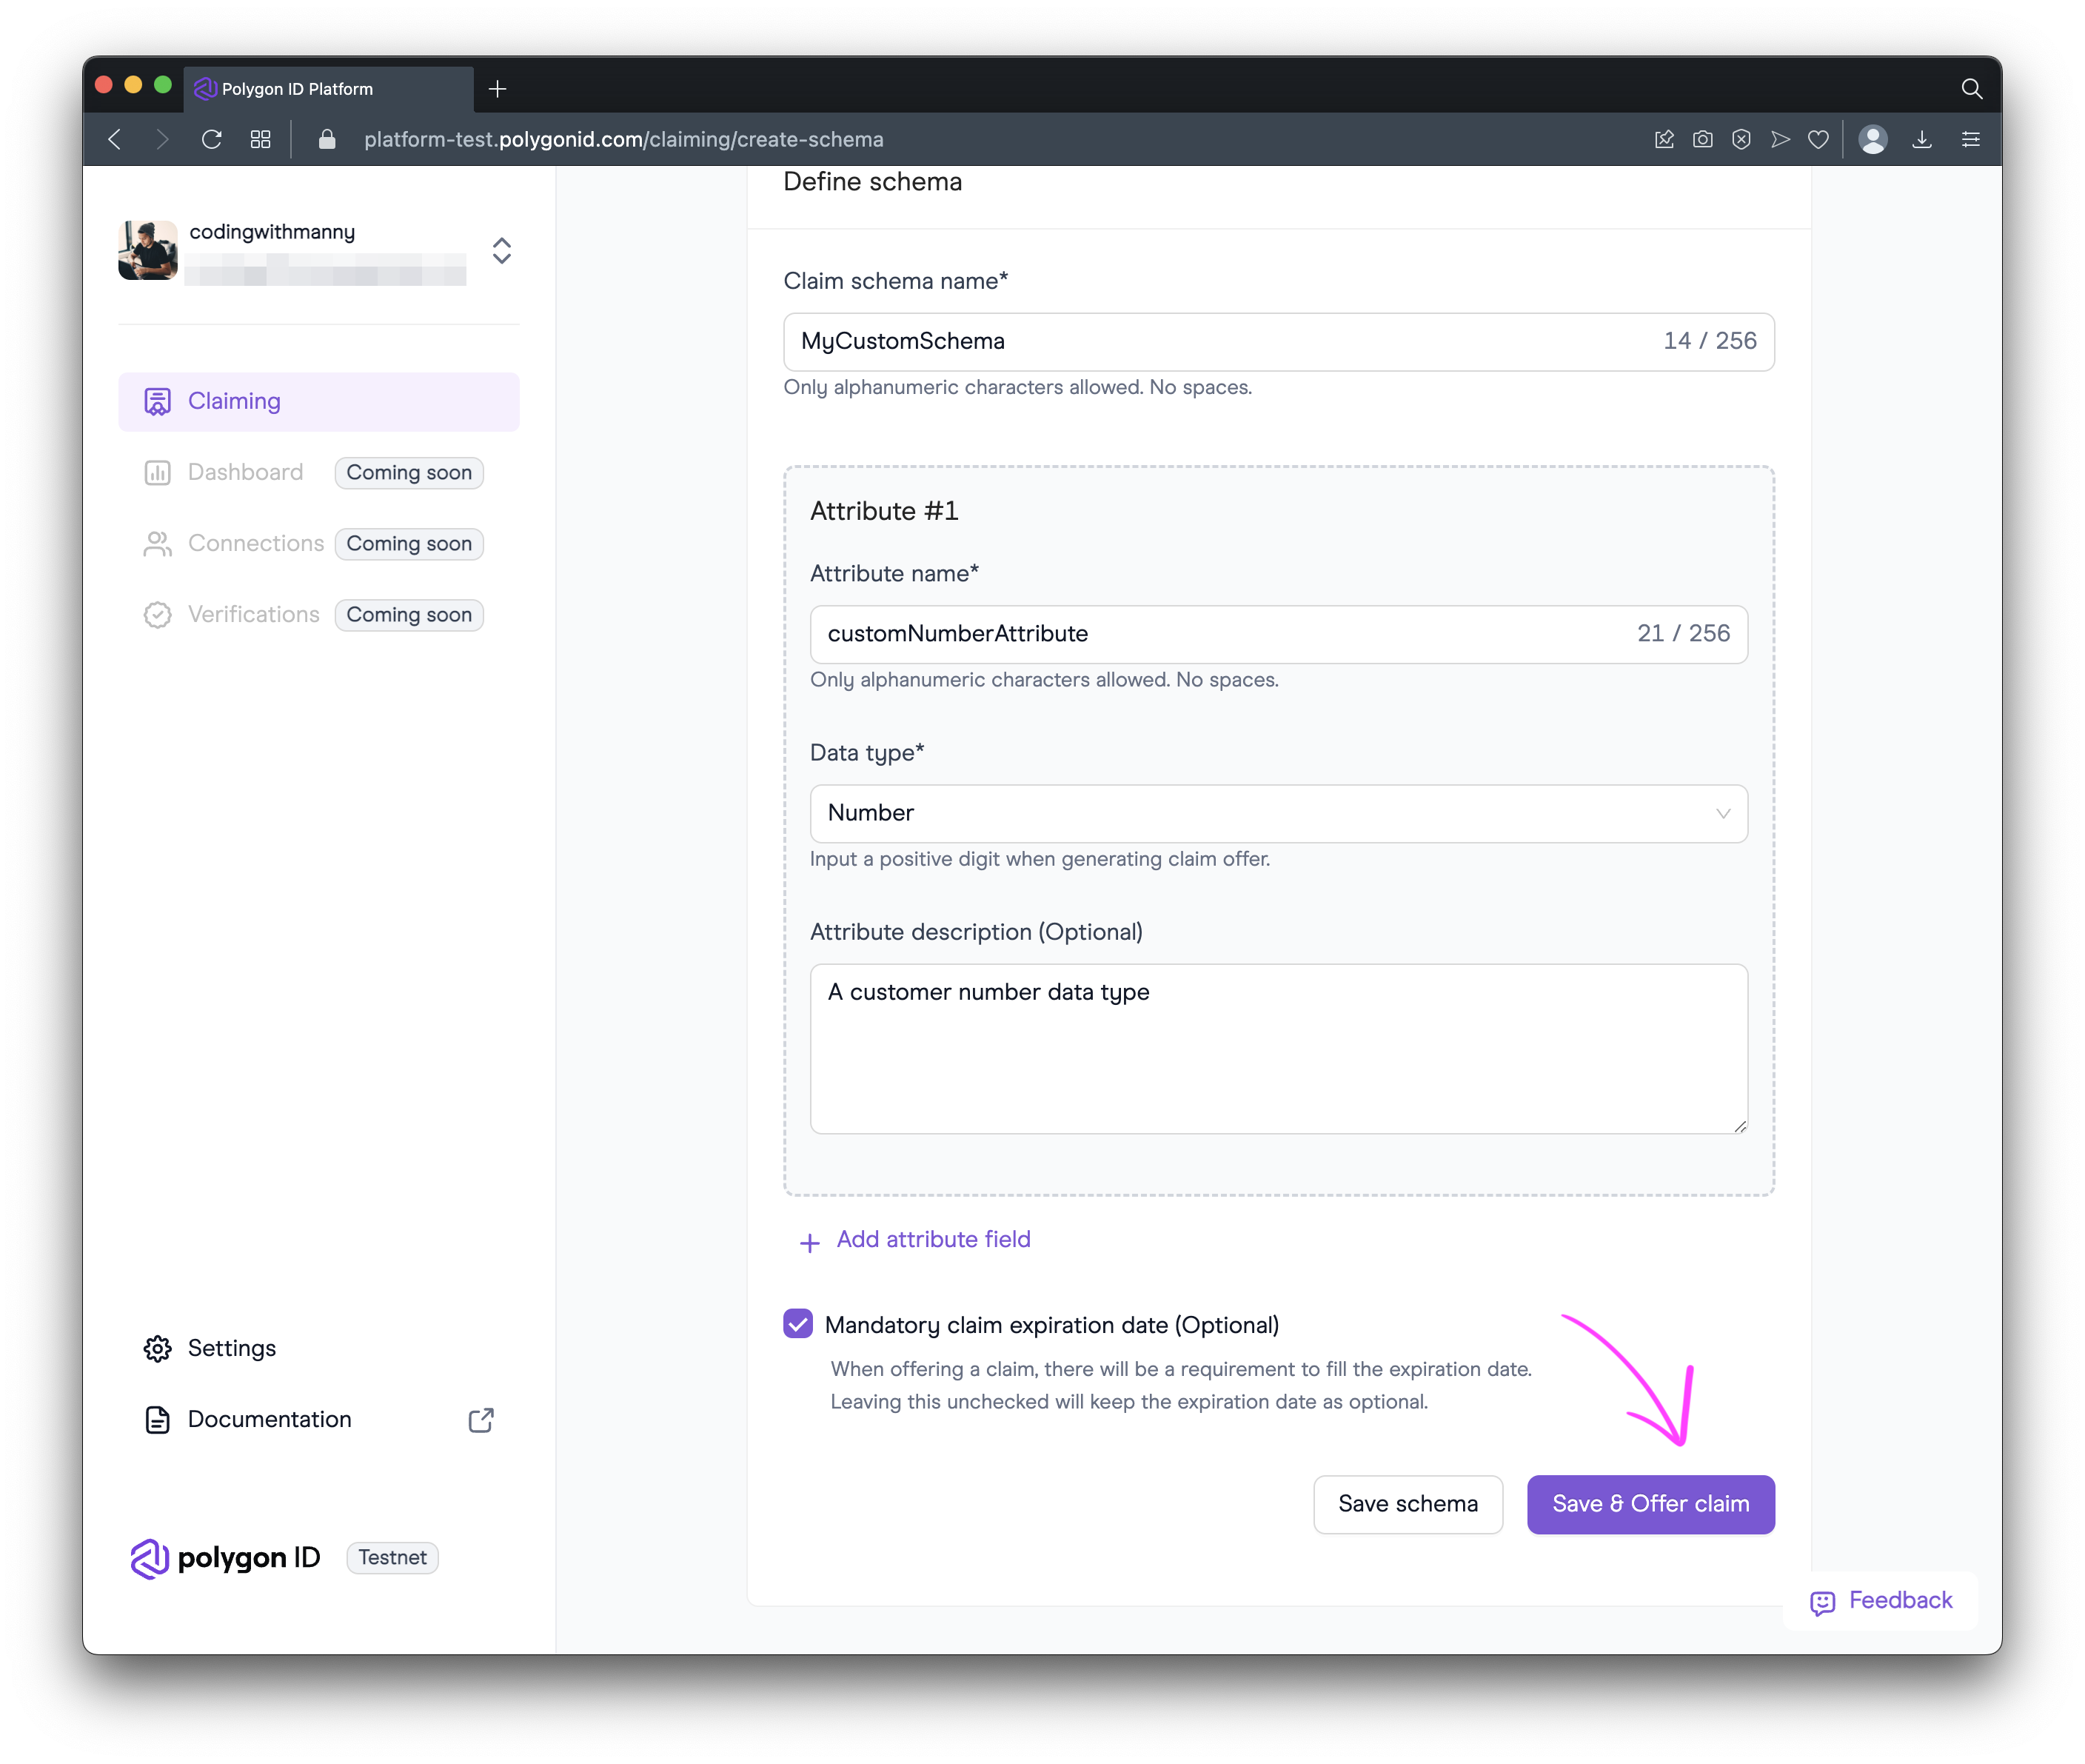Viewport: 2085px width, 1764px height.
Task: Click the Documentation external link icon
Action: point(481,1419)
